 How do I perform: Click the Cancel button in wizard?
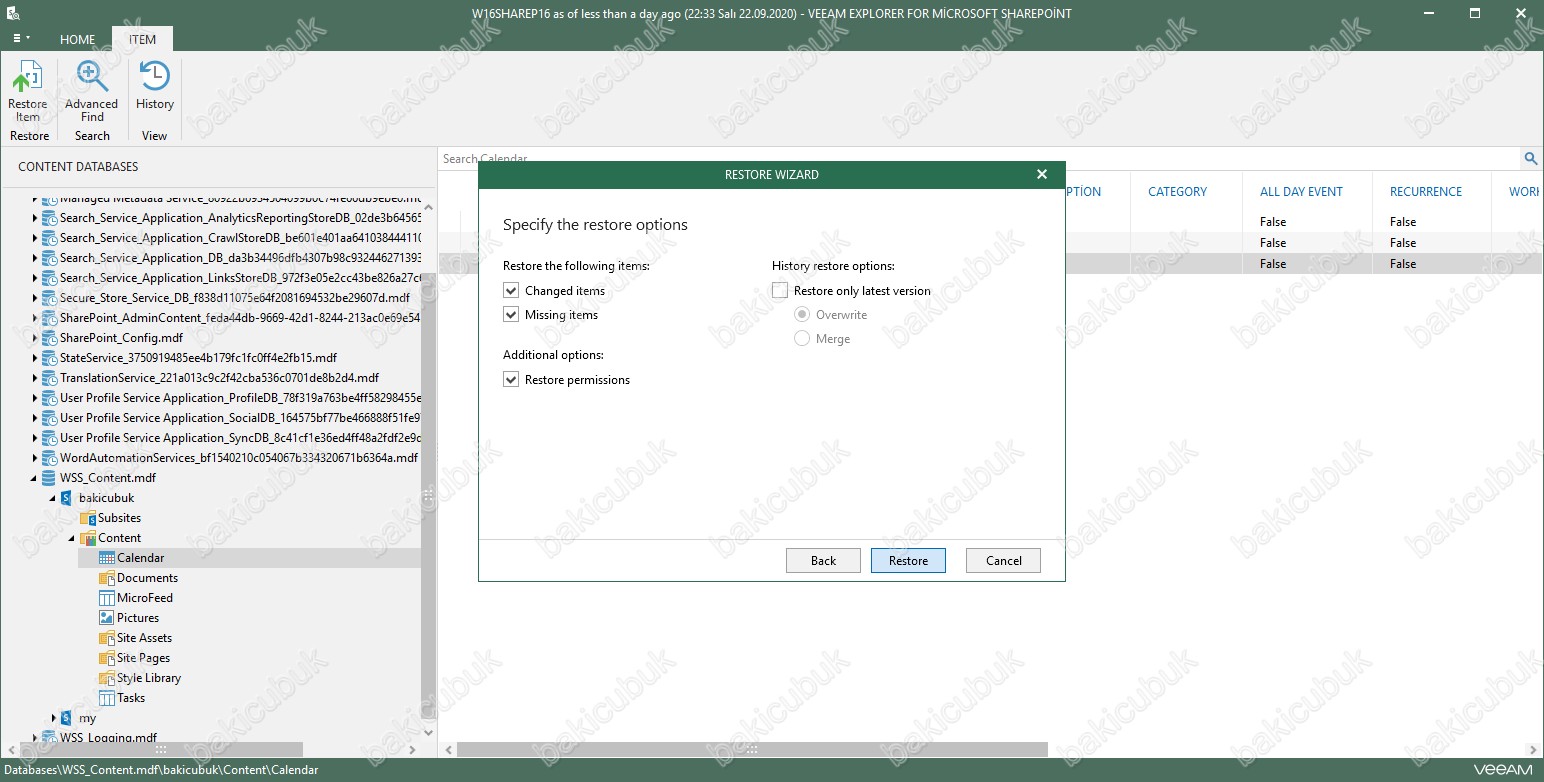(1003, 561)
